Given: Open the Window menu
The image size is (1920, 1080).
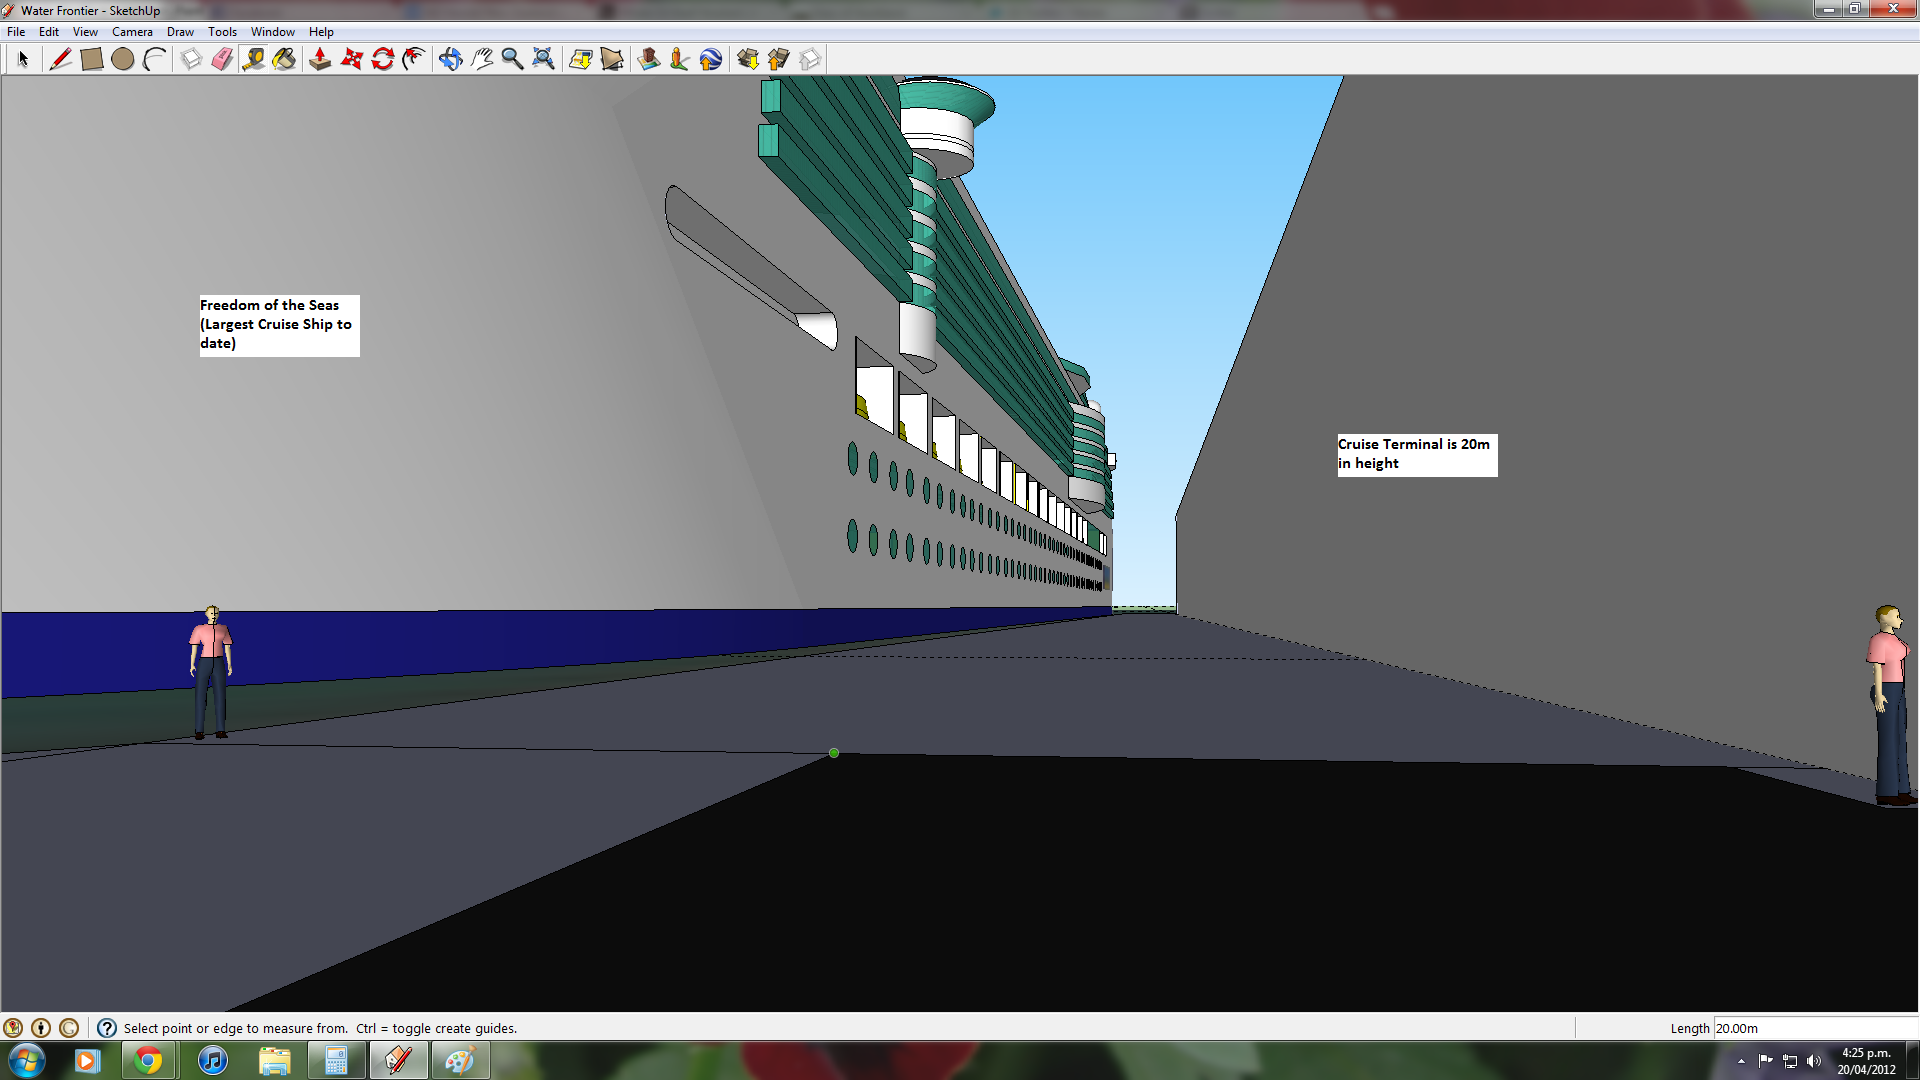Looking at the screenshot, I should 272,32.
